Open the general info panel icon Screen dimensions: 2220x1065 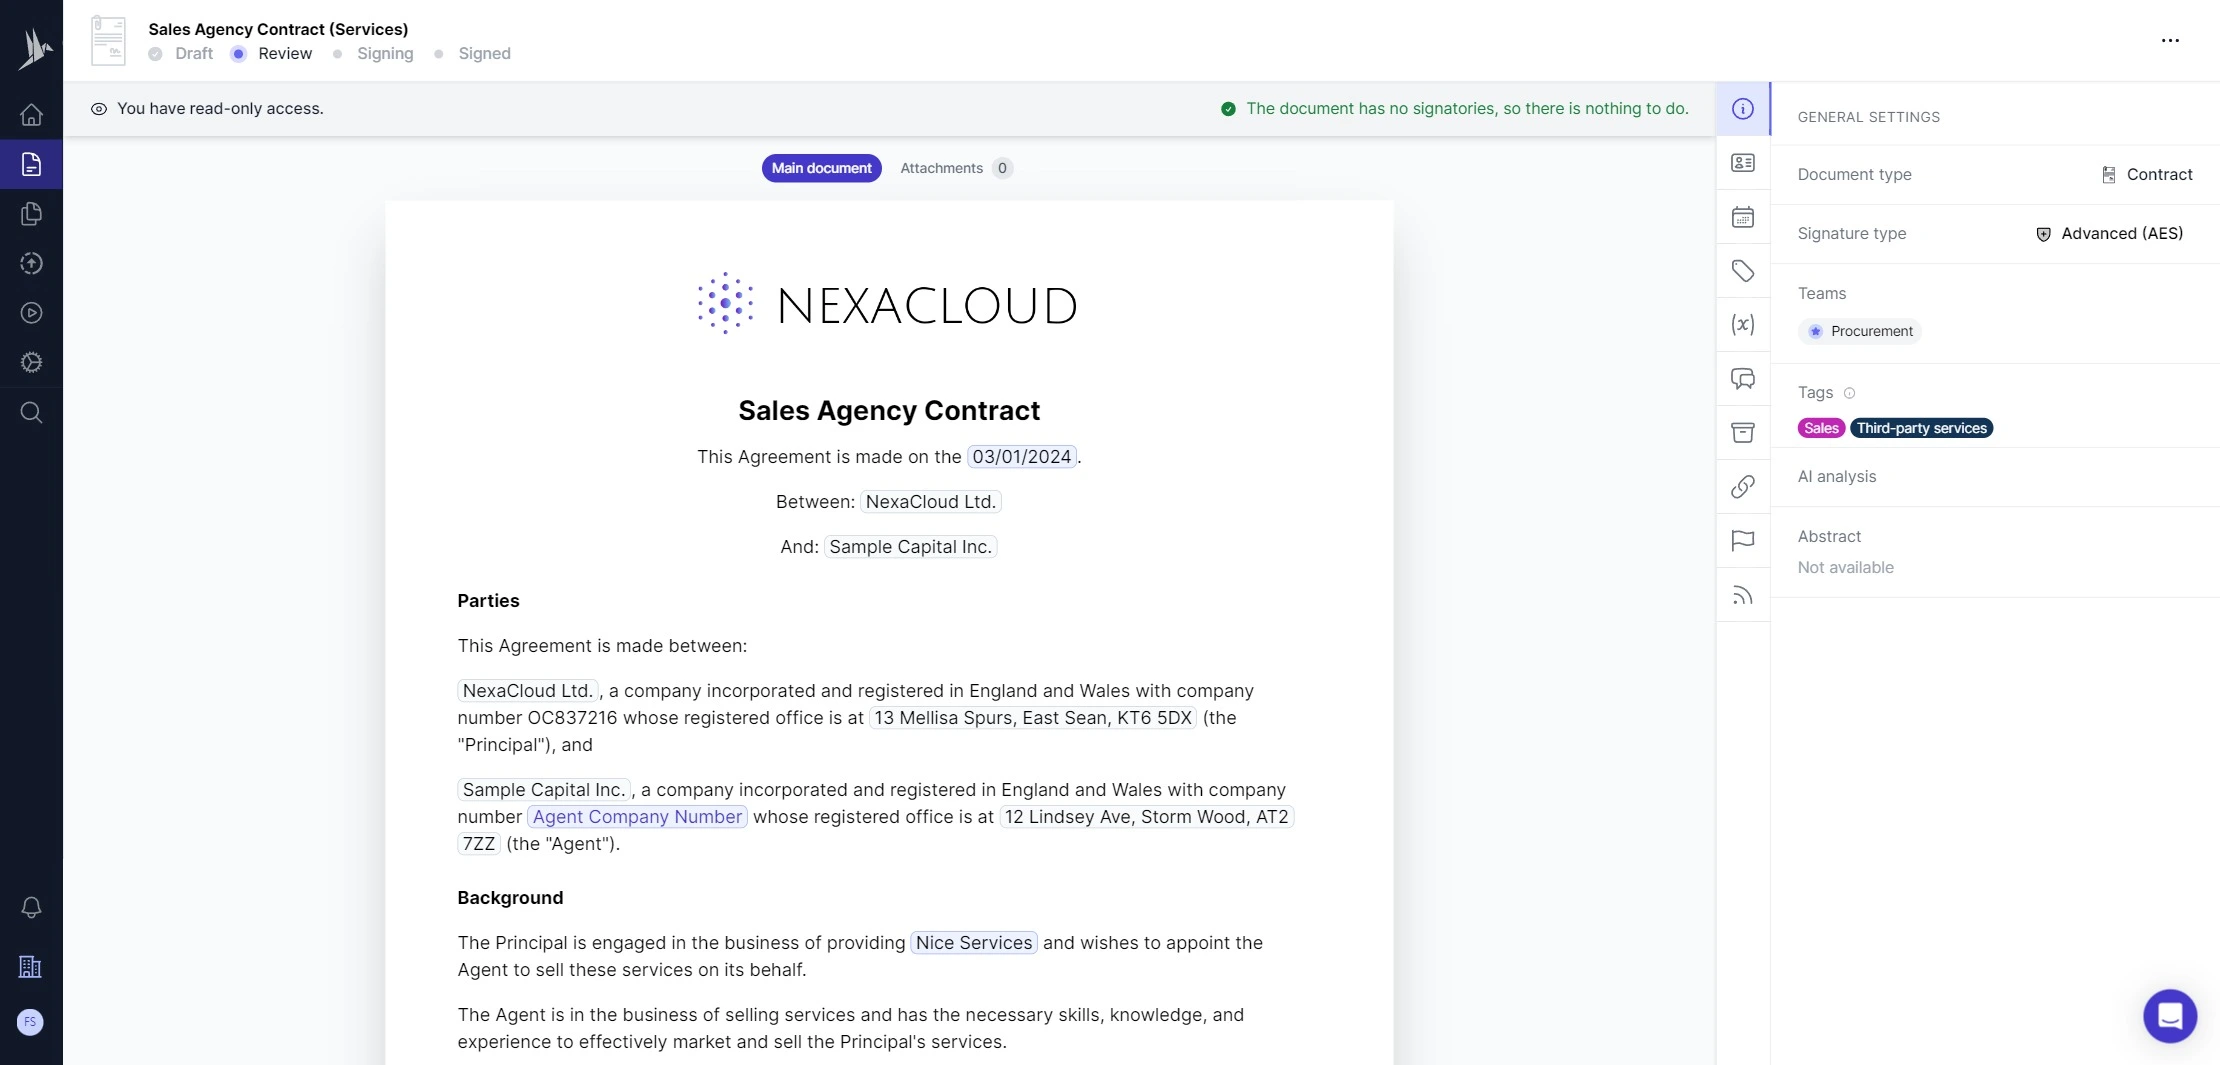tap(1743, 109)
